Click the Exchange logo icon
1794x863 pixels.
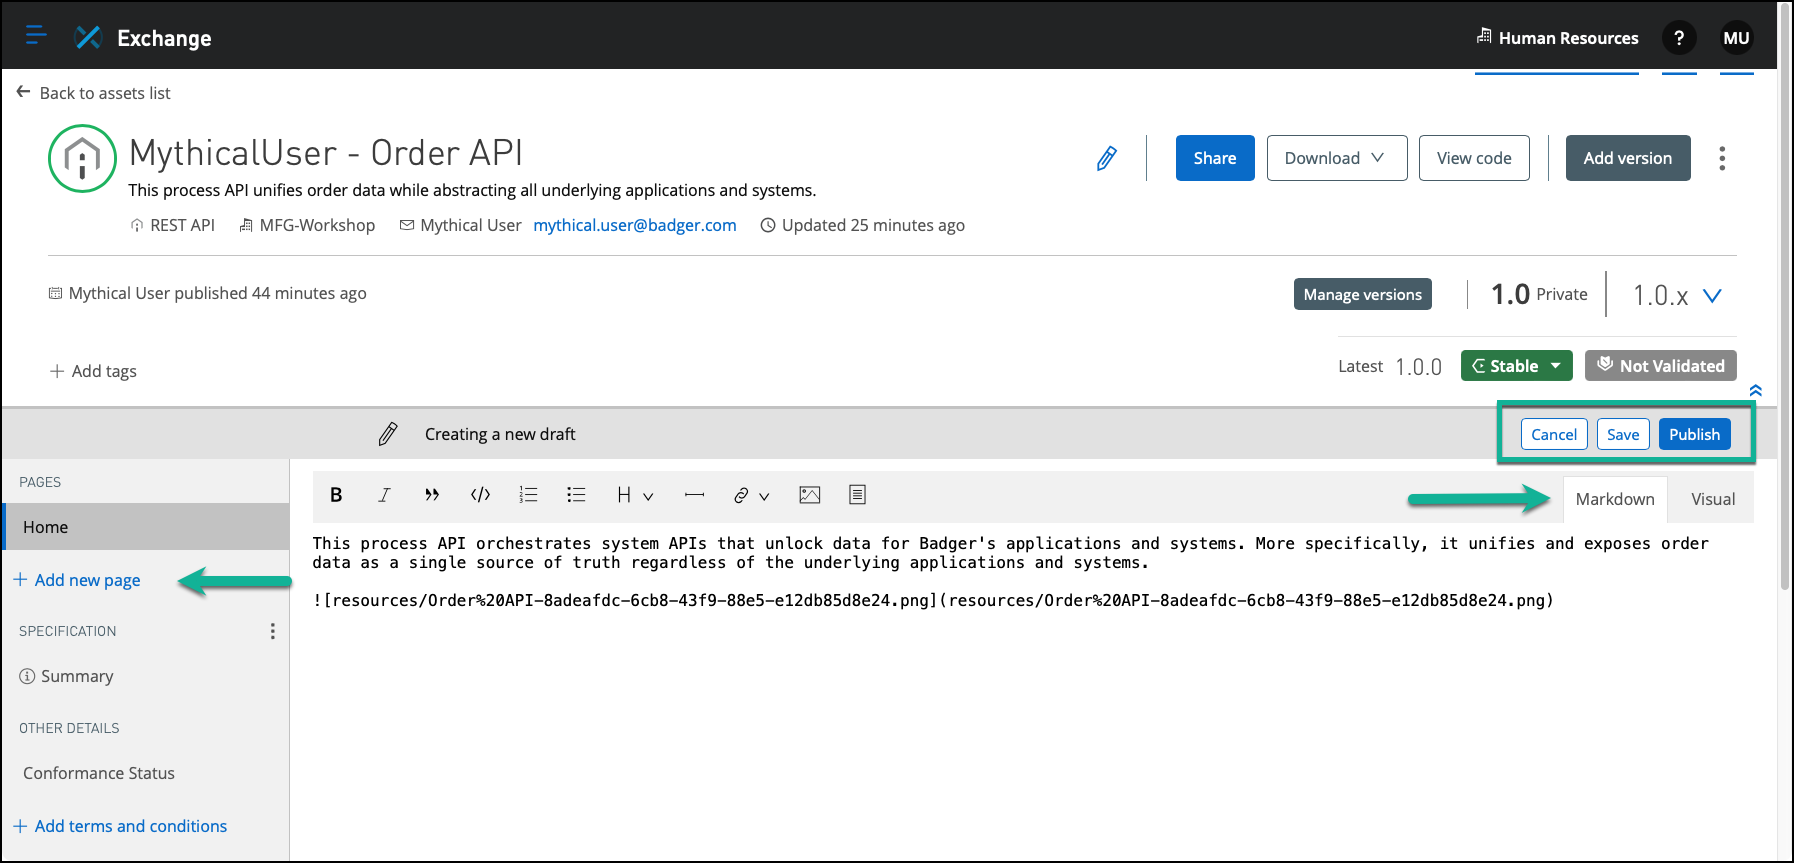click(x=88, y=37)
